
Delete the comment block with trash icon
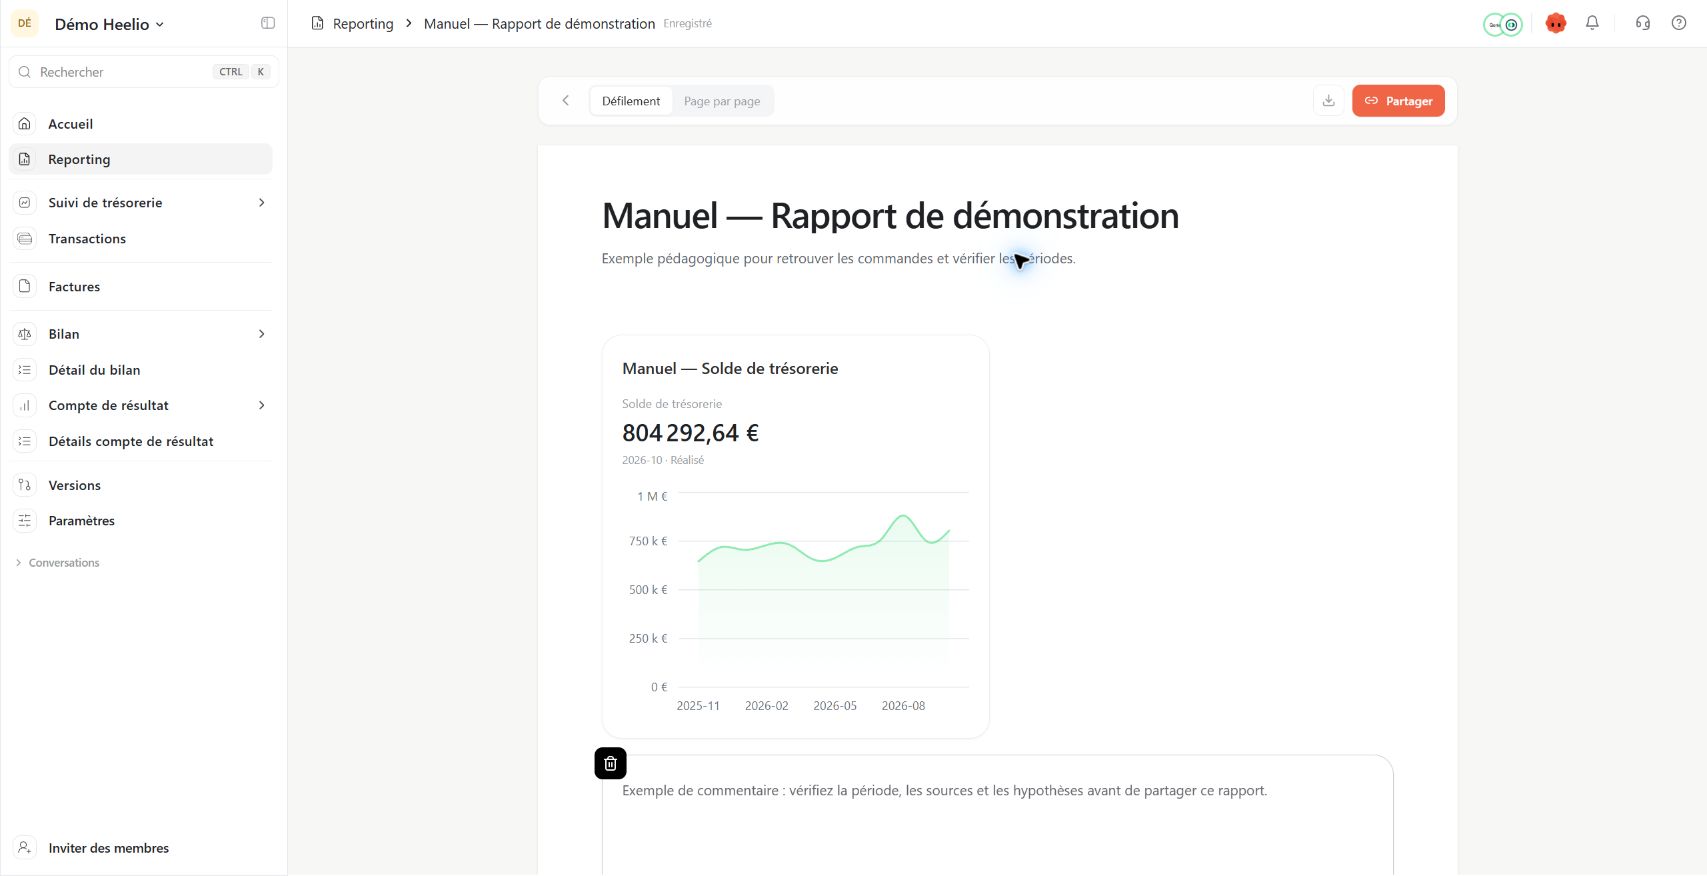(610, 763)
